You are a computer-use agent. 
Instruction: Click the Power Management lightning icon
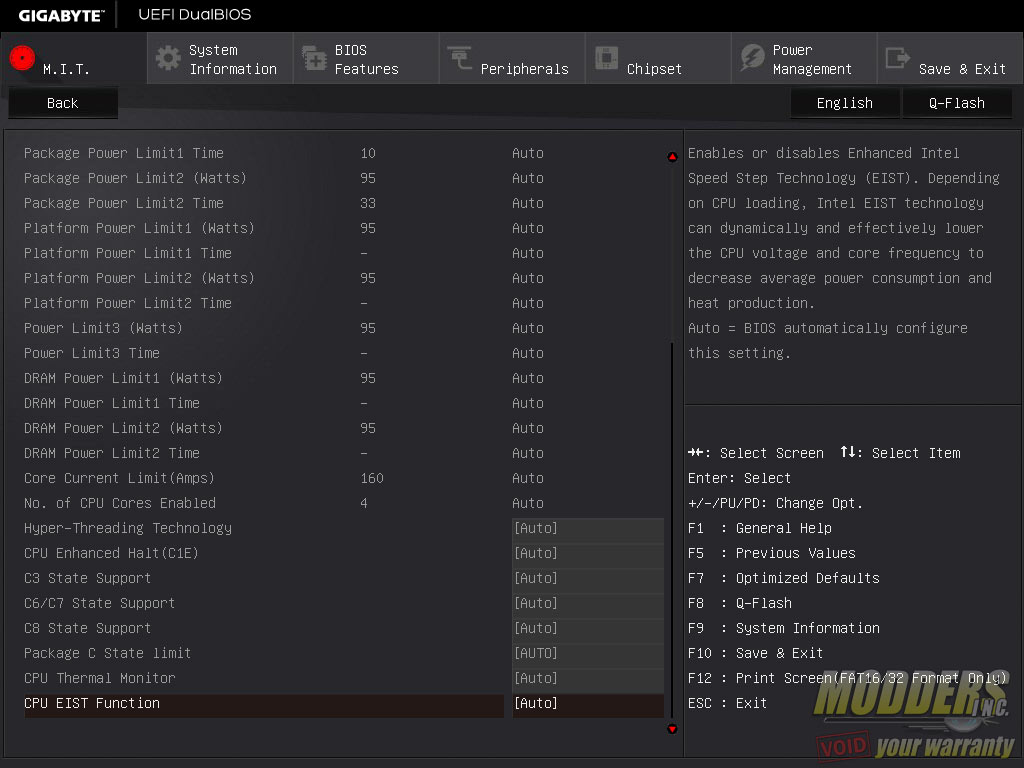(752, 57)
